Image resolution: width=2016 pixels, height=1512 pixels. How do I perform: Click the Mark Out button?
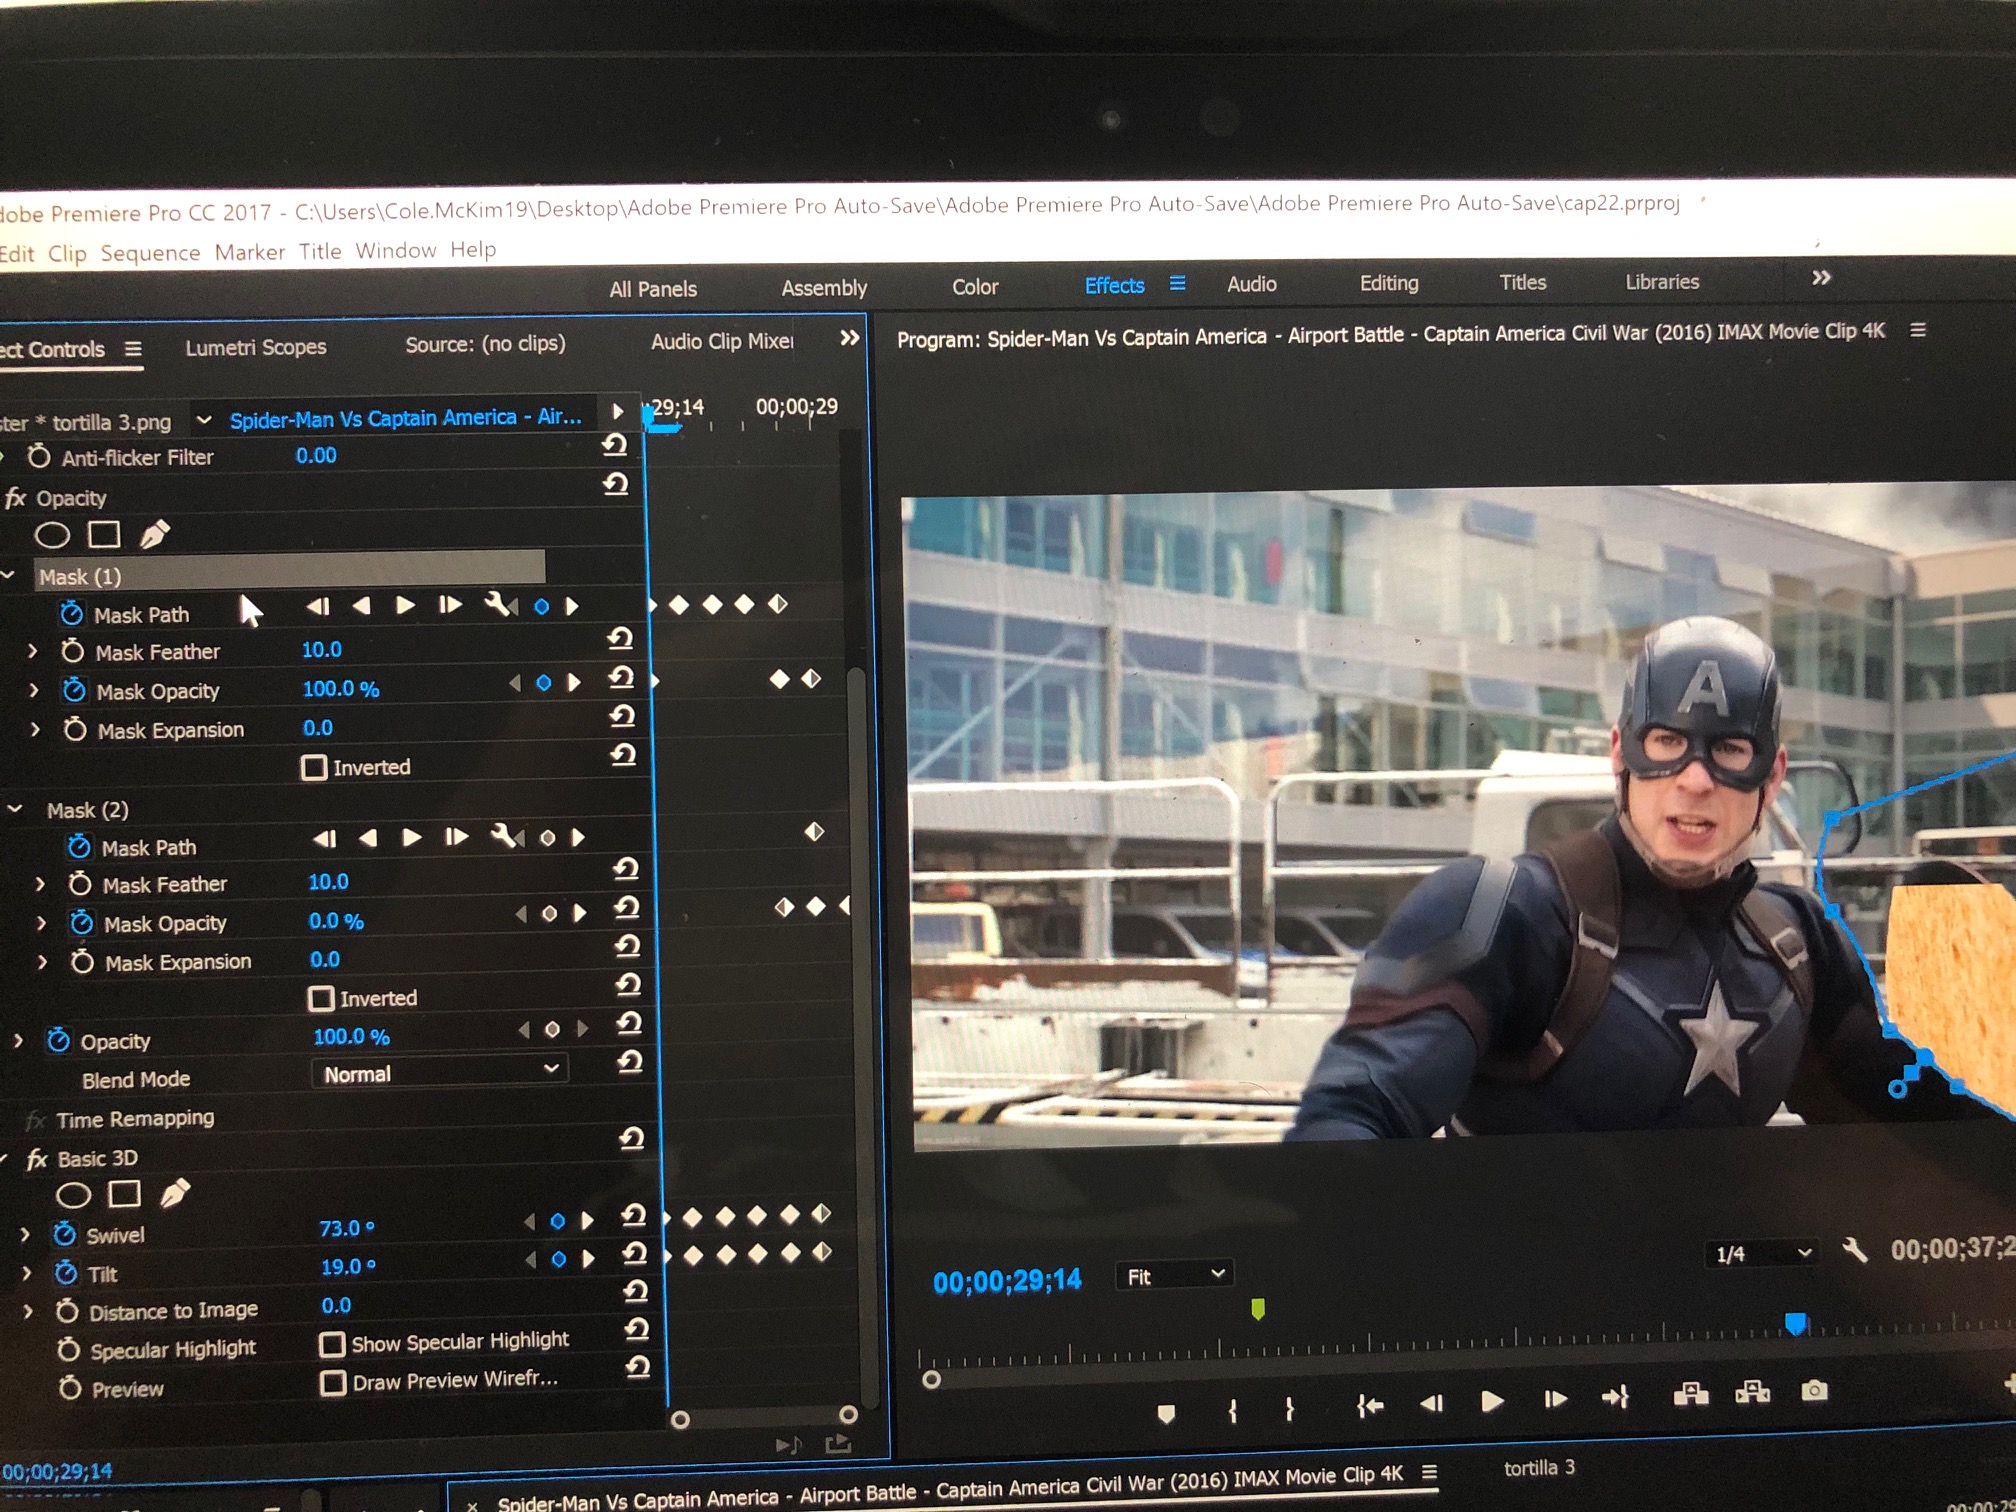coord(1290,1409)
